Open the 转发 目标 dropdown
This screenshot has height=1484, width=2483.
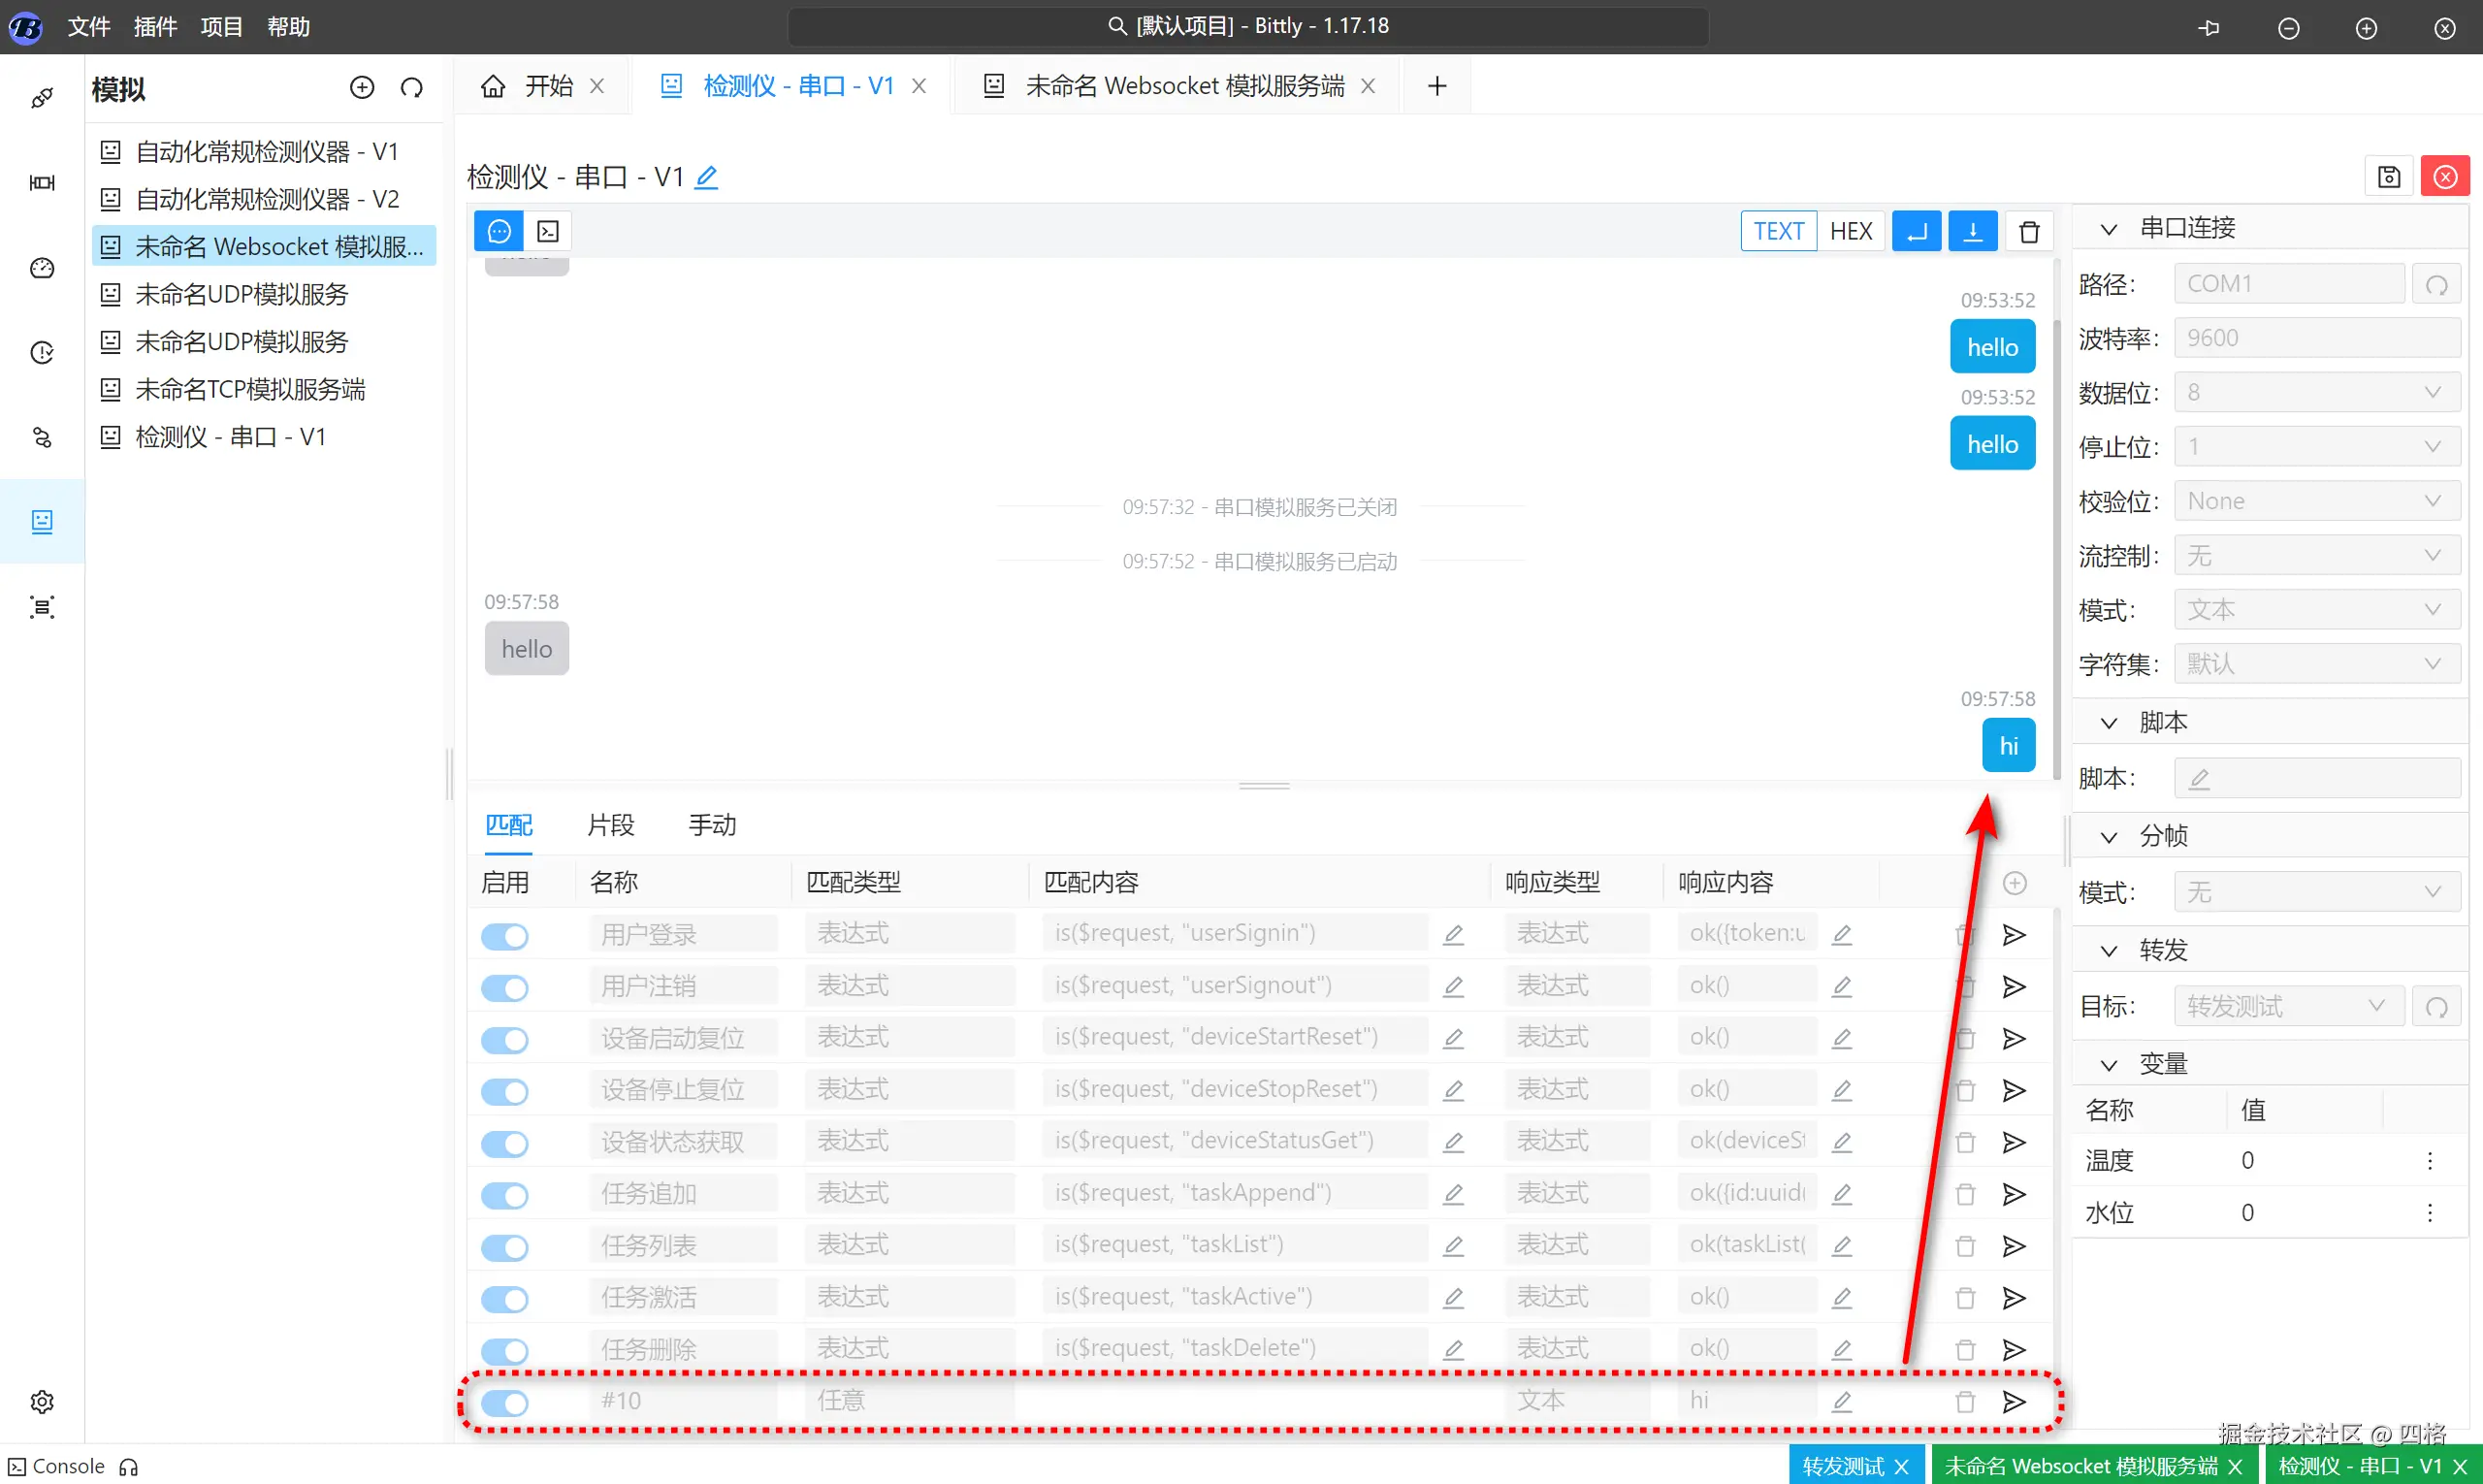pyautogui.click(x=2287, y=1006)
